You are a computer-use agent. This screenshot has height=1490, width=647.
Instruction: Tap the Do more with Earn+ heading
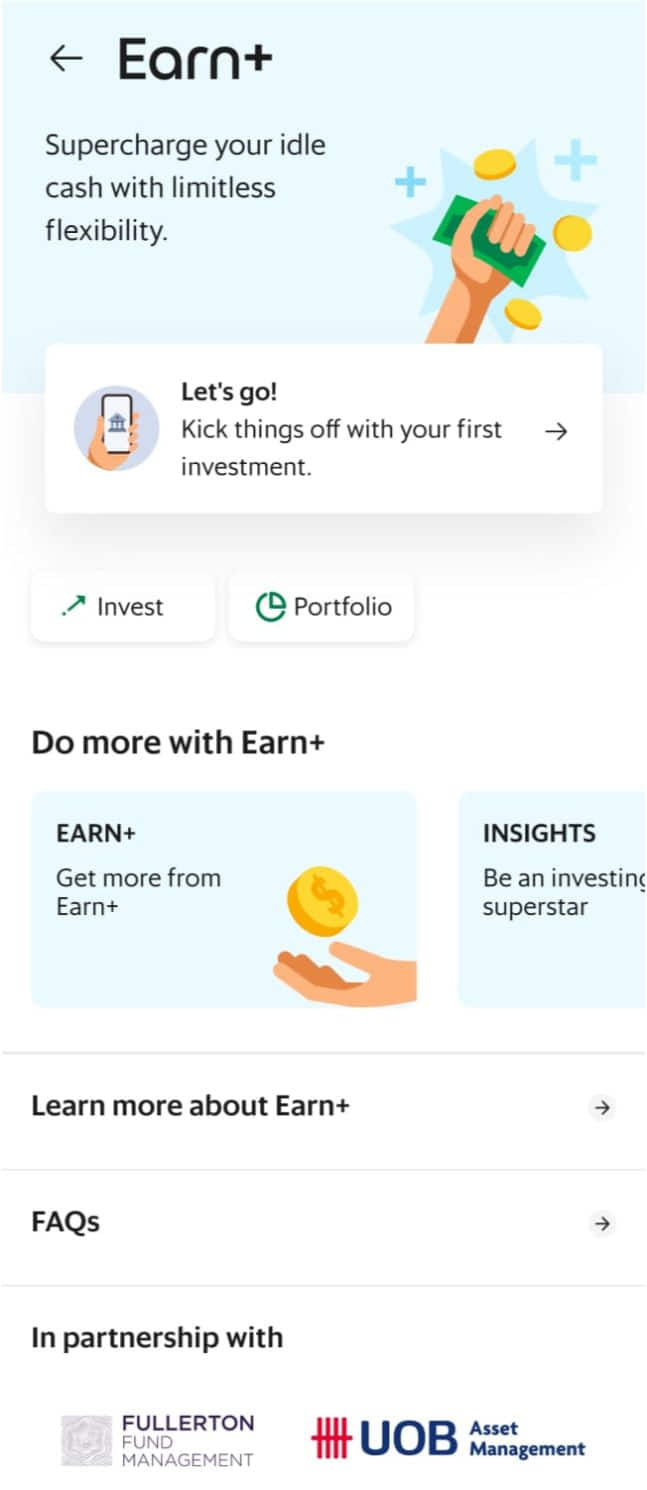[178, 743]
